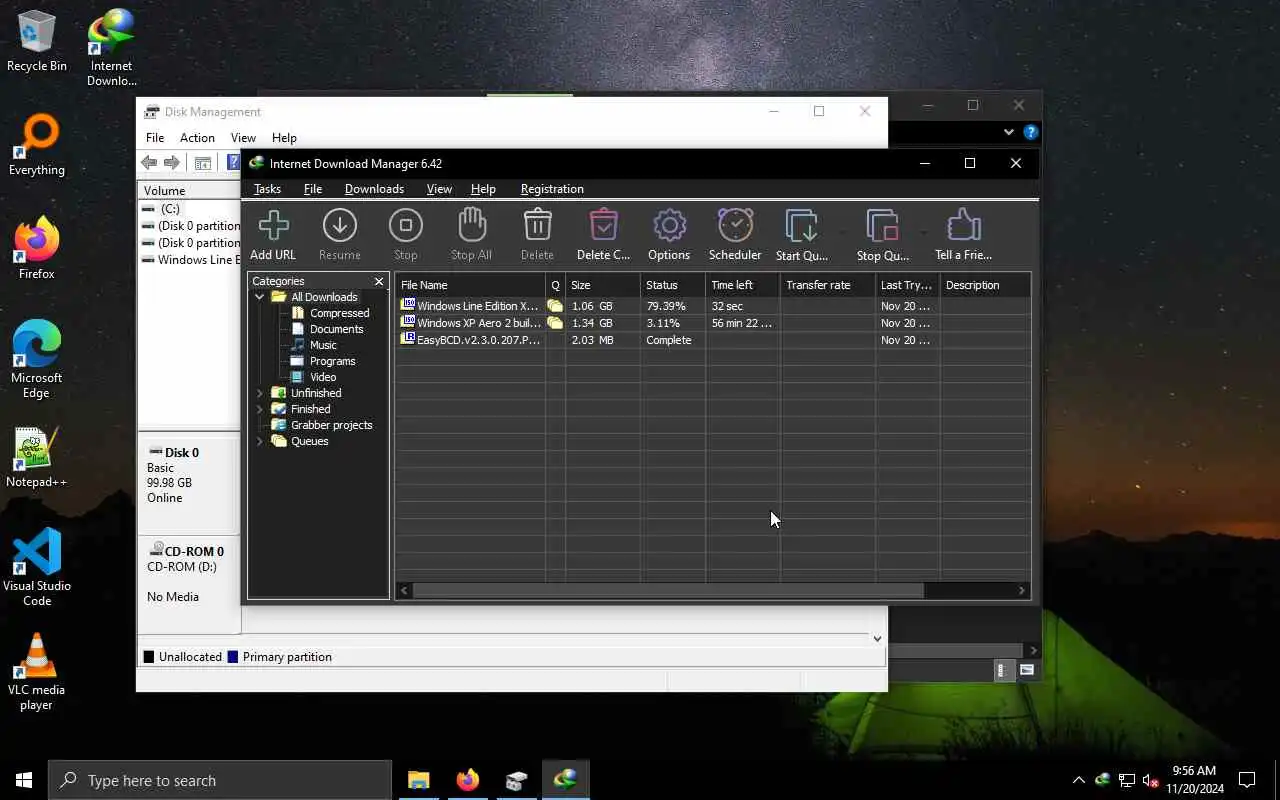
Task: Open the View menu in IDM
Action: pos(439,189)
